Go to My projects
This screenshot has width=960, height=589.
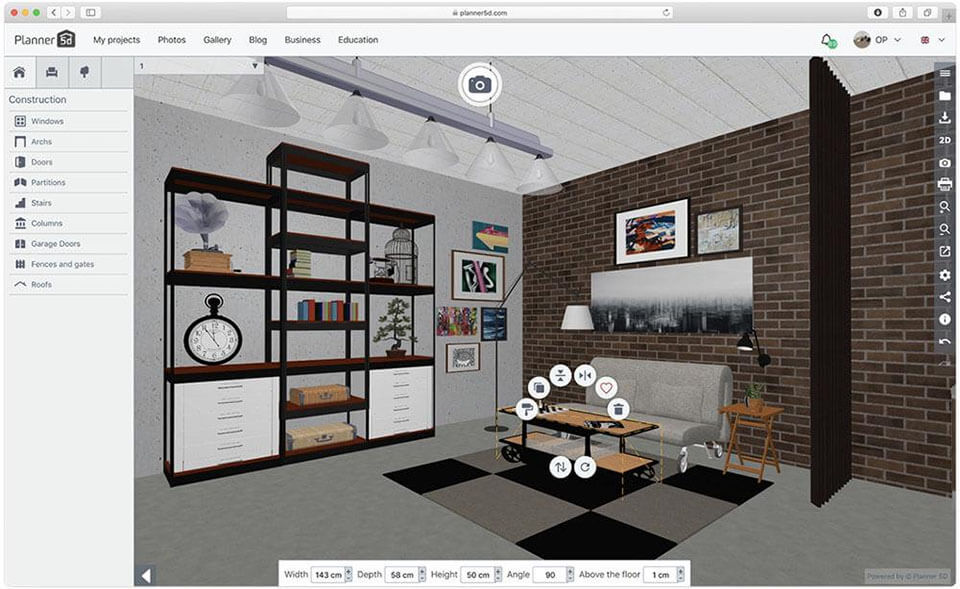tap(117, 40)
